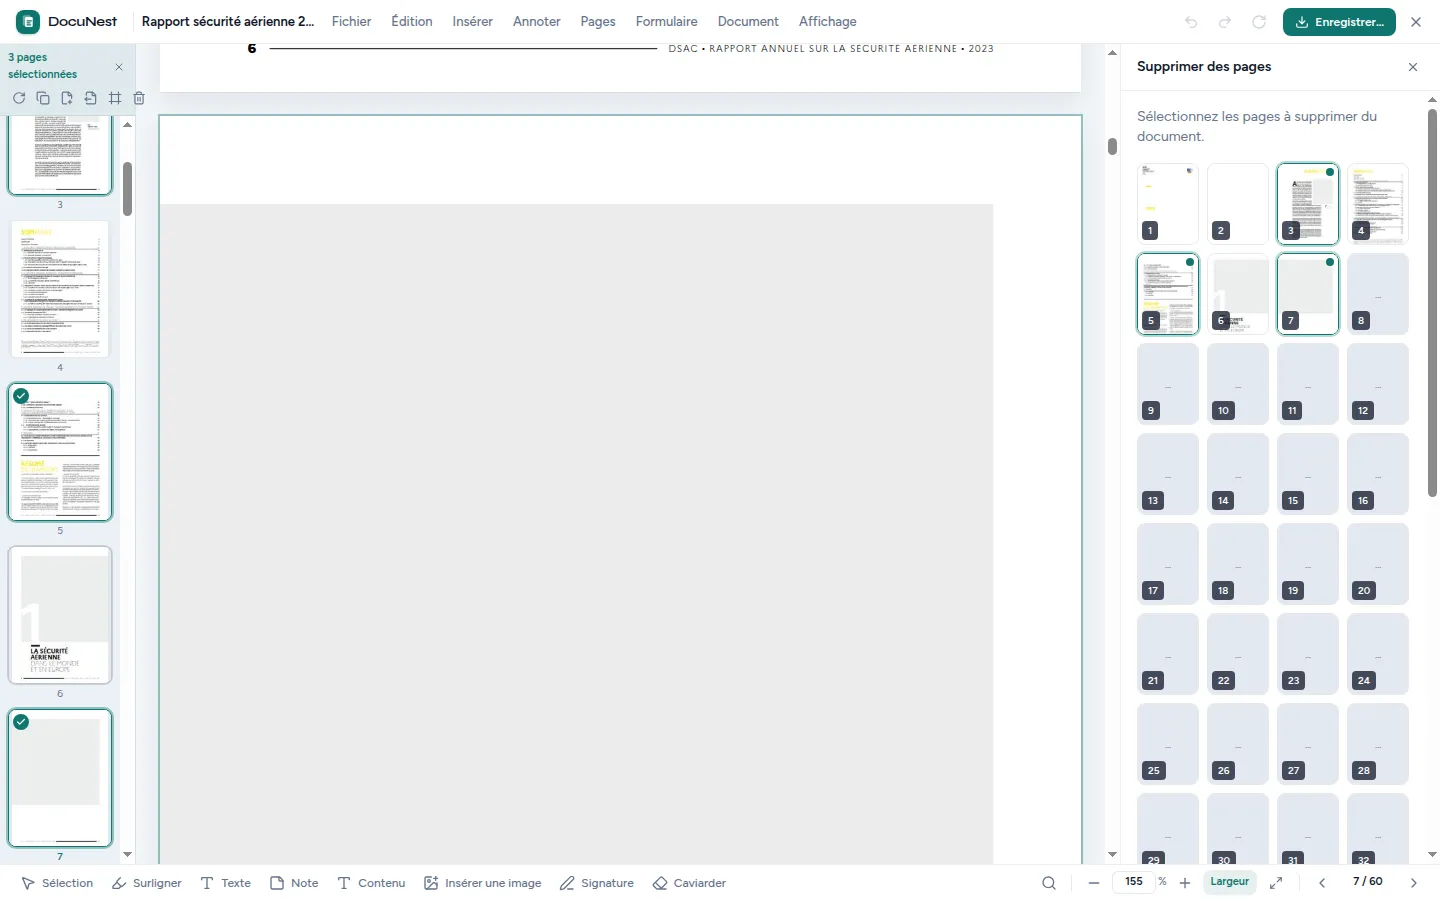
Task: Select page 4 in delete panel
Action: [x=1378, y=204]
